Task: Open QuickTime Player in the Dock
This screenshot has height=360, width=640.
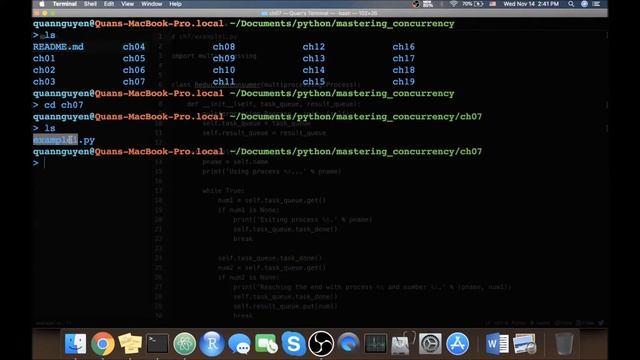Action: tap(348, 343)
